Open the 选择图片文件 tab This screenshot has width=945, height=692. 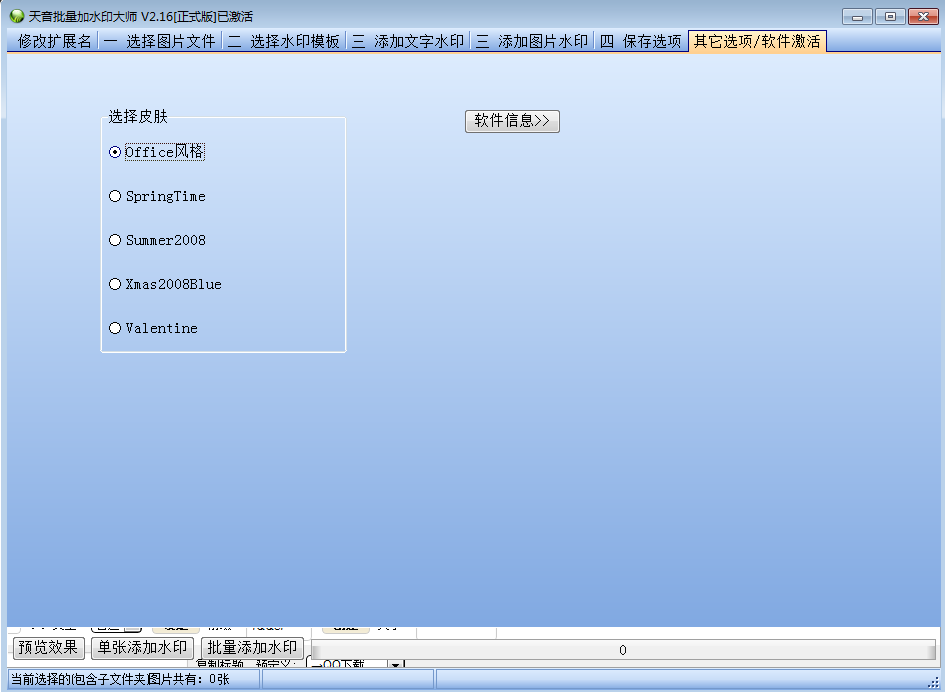point(160,41)
